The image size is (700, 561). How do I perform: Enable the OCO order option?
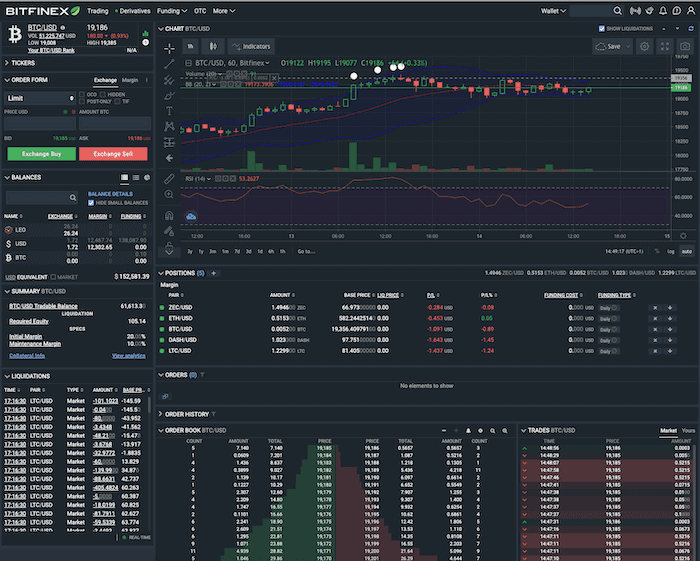[82, 95]
